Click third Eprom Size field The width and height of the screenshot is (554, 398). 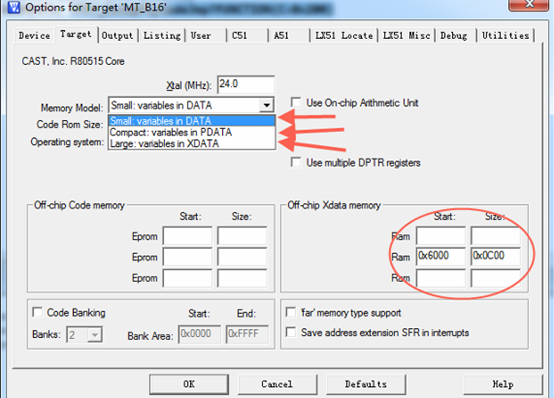click(x=242, y=278)
